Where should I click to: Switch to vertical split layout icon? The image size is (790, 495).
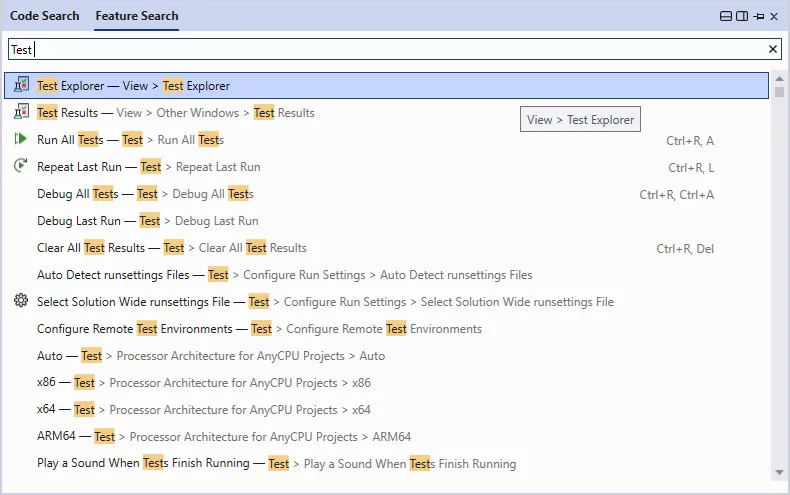(x=742, y=16)
